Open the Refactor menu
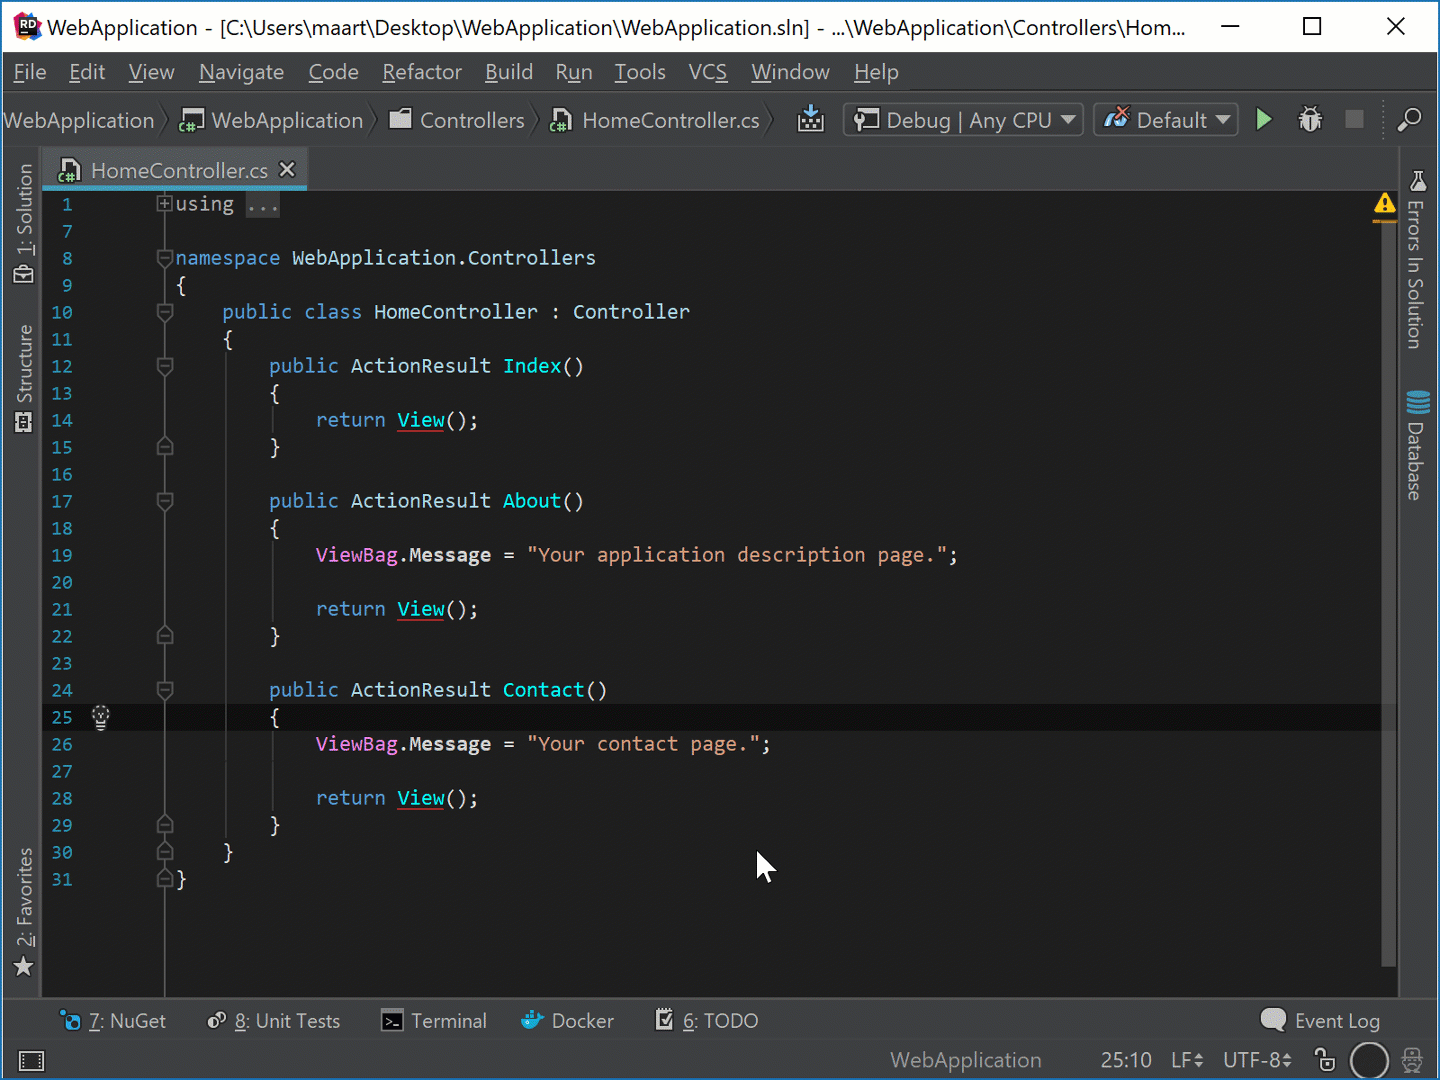The height and width of the screenshot is (1080, 1440). point(421,71)
